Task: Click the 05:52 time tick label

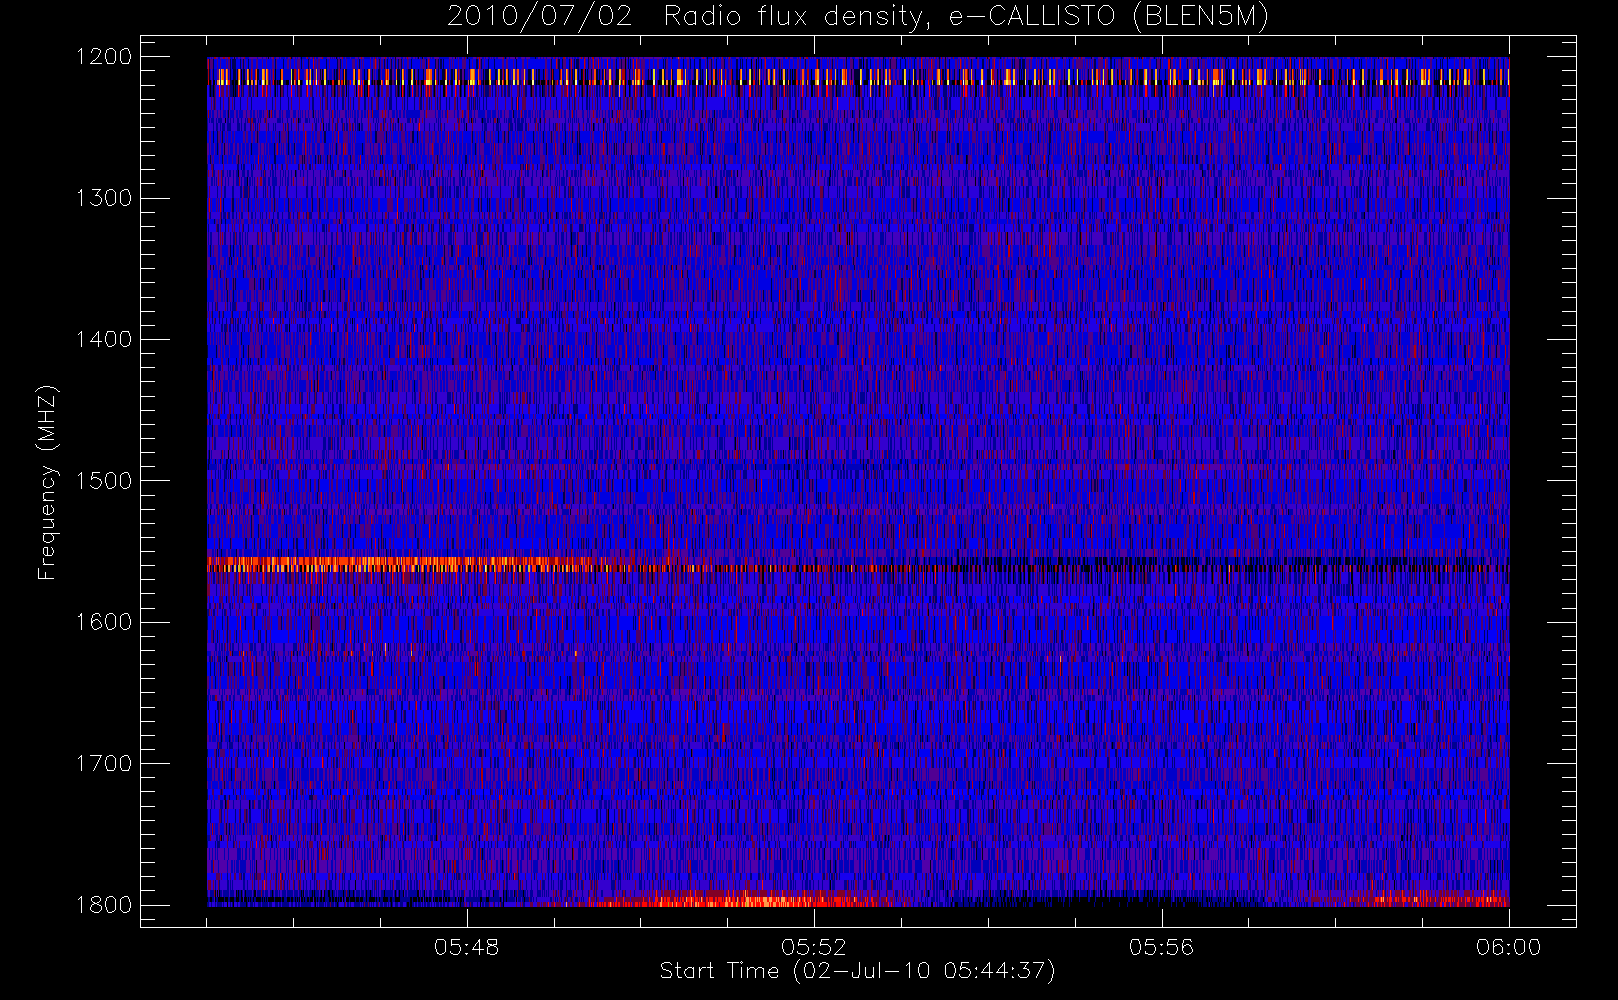Action: pos(814,947)
